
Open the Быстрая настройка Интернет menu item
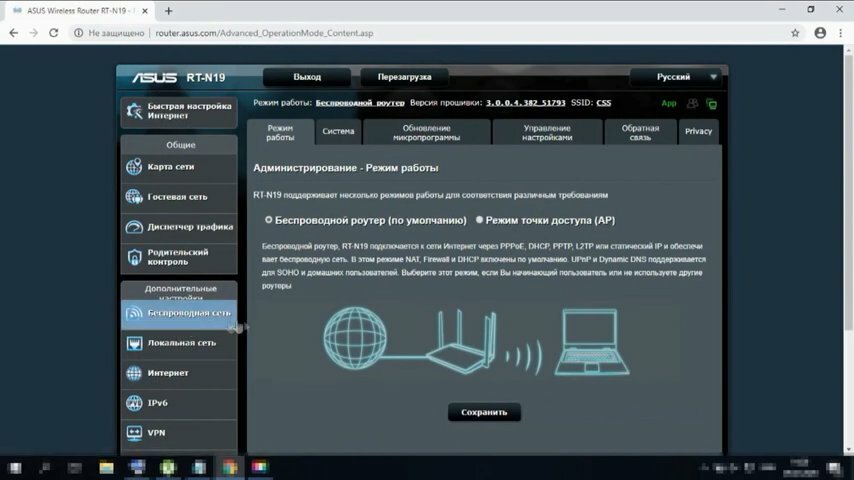179,112
